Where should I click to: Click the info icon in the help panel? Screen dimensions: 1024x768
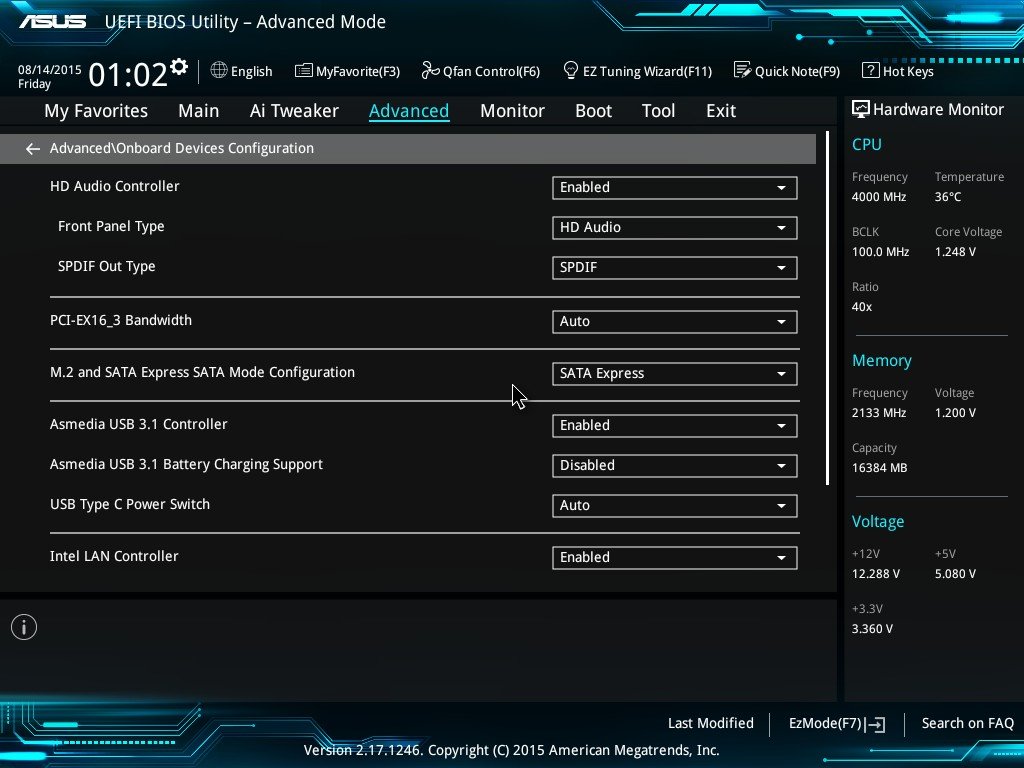tap(24, 627)
